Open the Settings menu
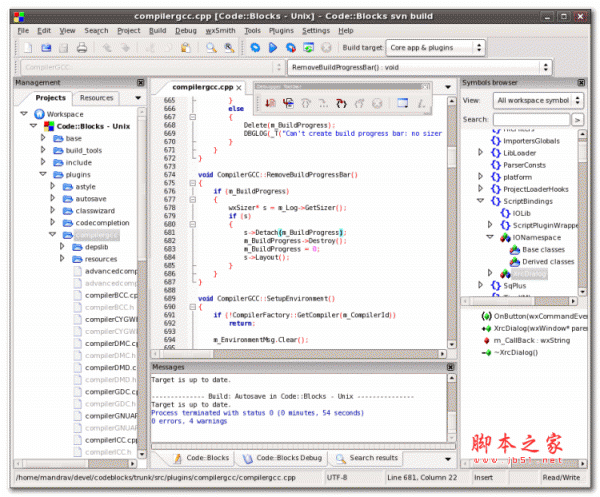Viewport: 600px width, 497px height. (x=316, y=31)
